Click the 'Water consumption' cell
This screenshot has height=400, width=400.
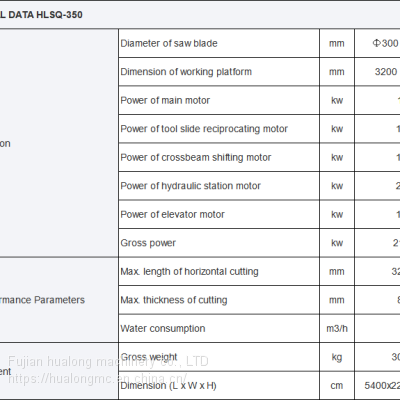219,329
